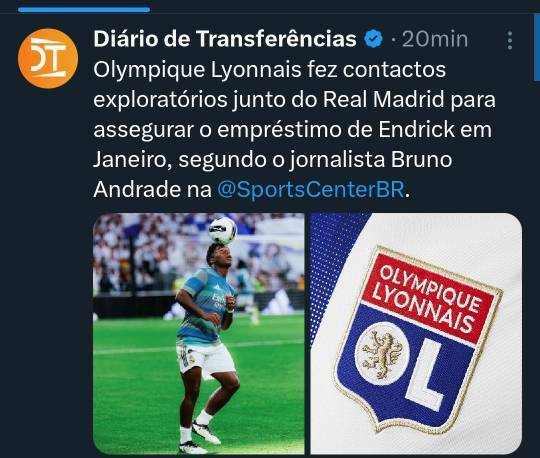This screenshot has width=540, height=458.
Task: Open the Endrick ball-juggling photo
Action: click(x=199, y=333)
